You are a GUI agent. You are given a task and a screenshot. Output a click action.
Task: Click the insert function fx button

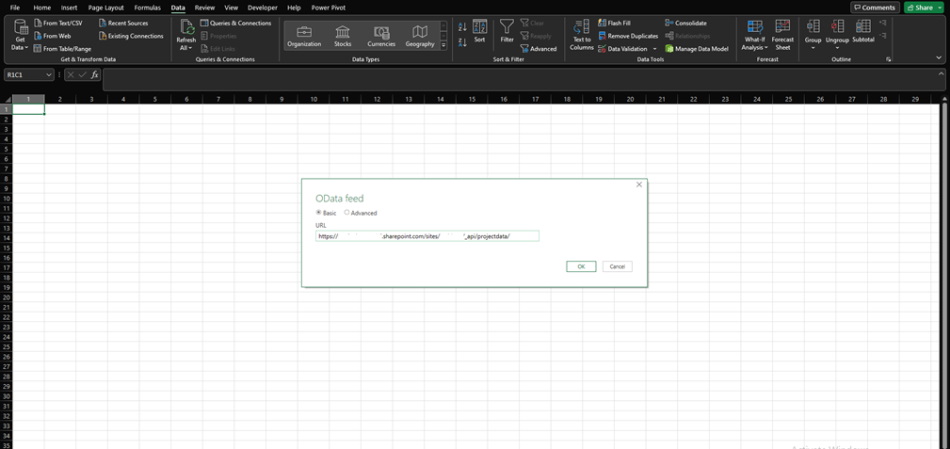click(x=95, y=75)
